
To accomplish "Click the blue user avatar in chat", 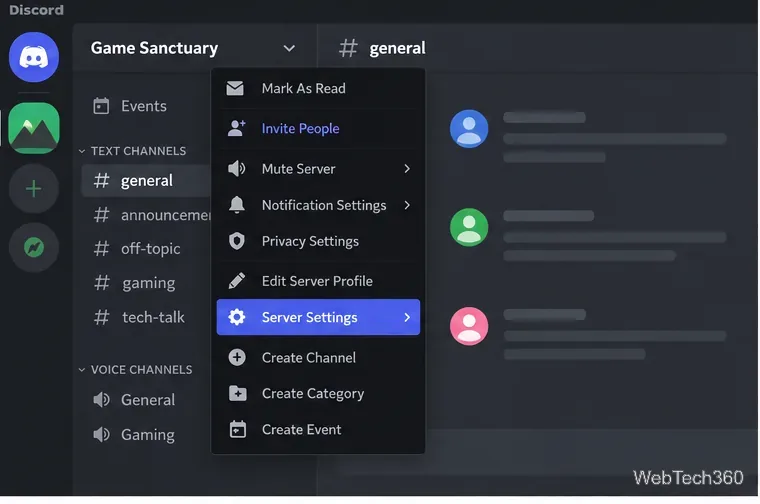I will tap(469, 128).
